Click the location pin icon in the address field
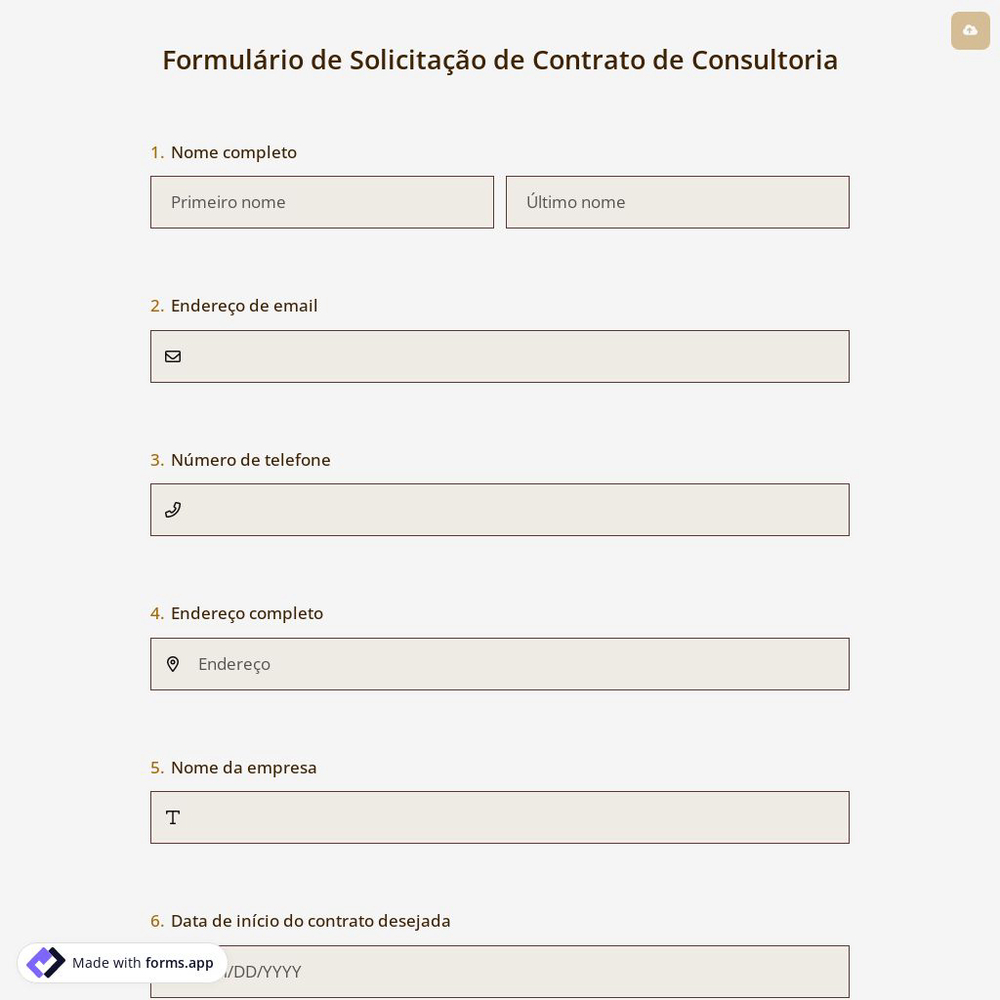The image size is (1000, 1000). tap(173, 663)
